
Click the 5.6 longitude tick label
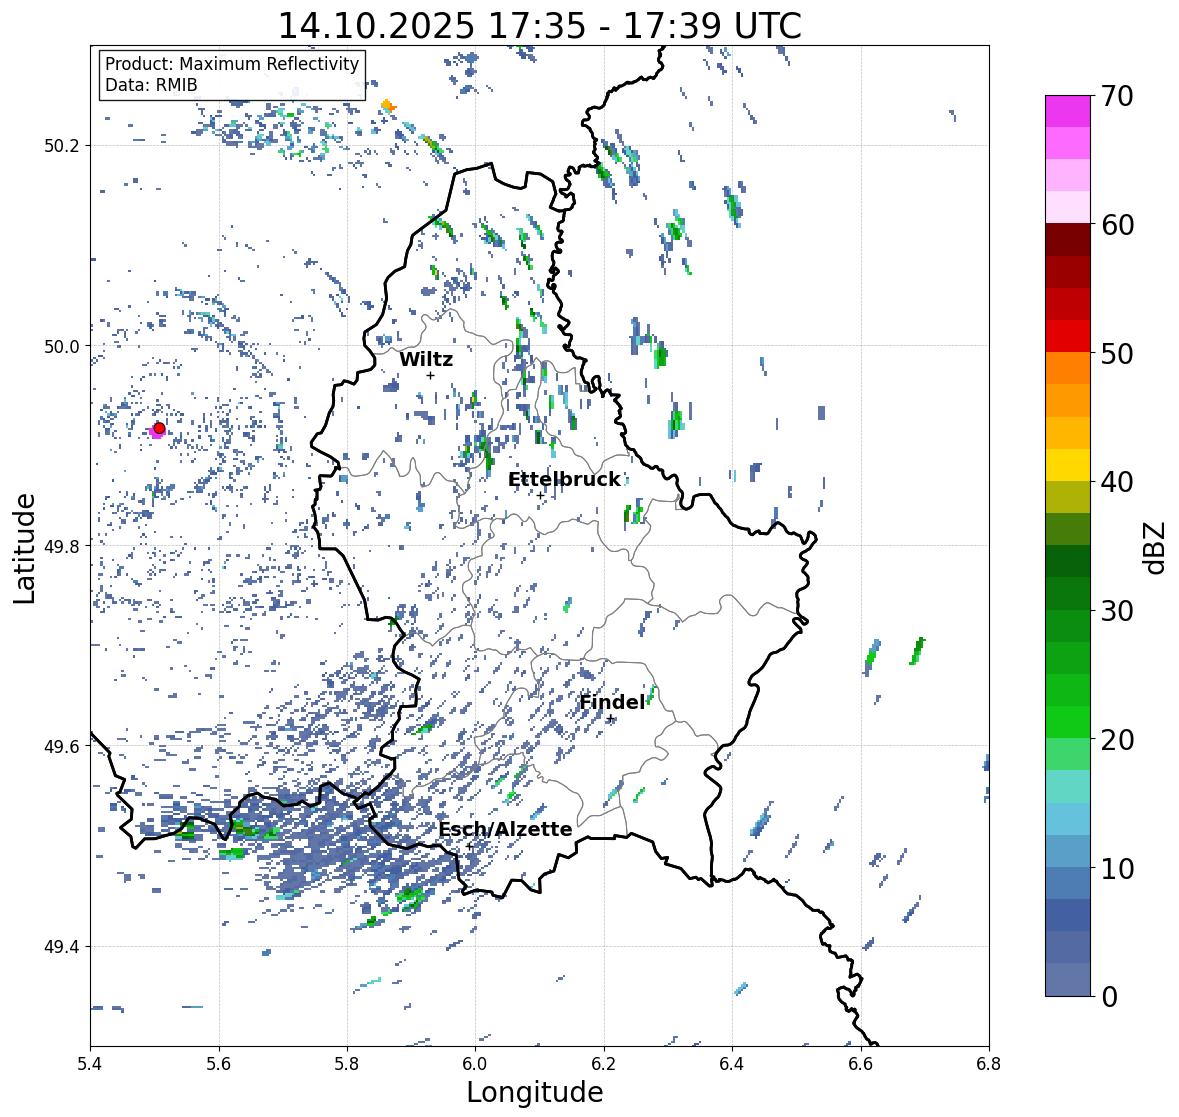[x=219, y=1063]
